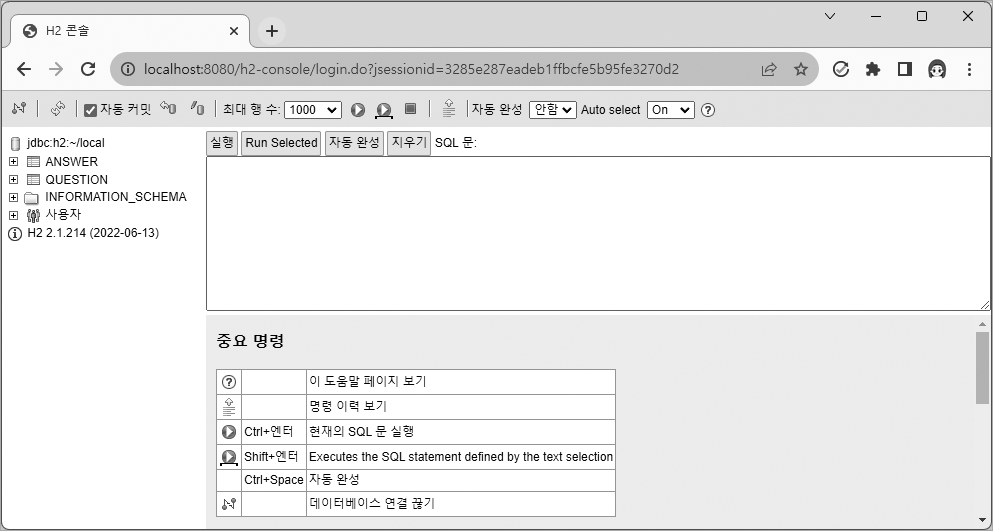993x531 pixels.
Task: Click the INFORMATION_SCHEMA folder icon
Action: coord(32,198)
